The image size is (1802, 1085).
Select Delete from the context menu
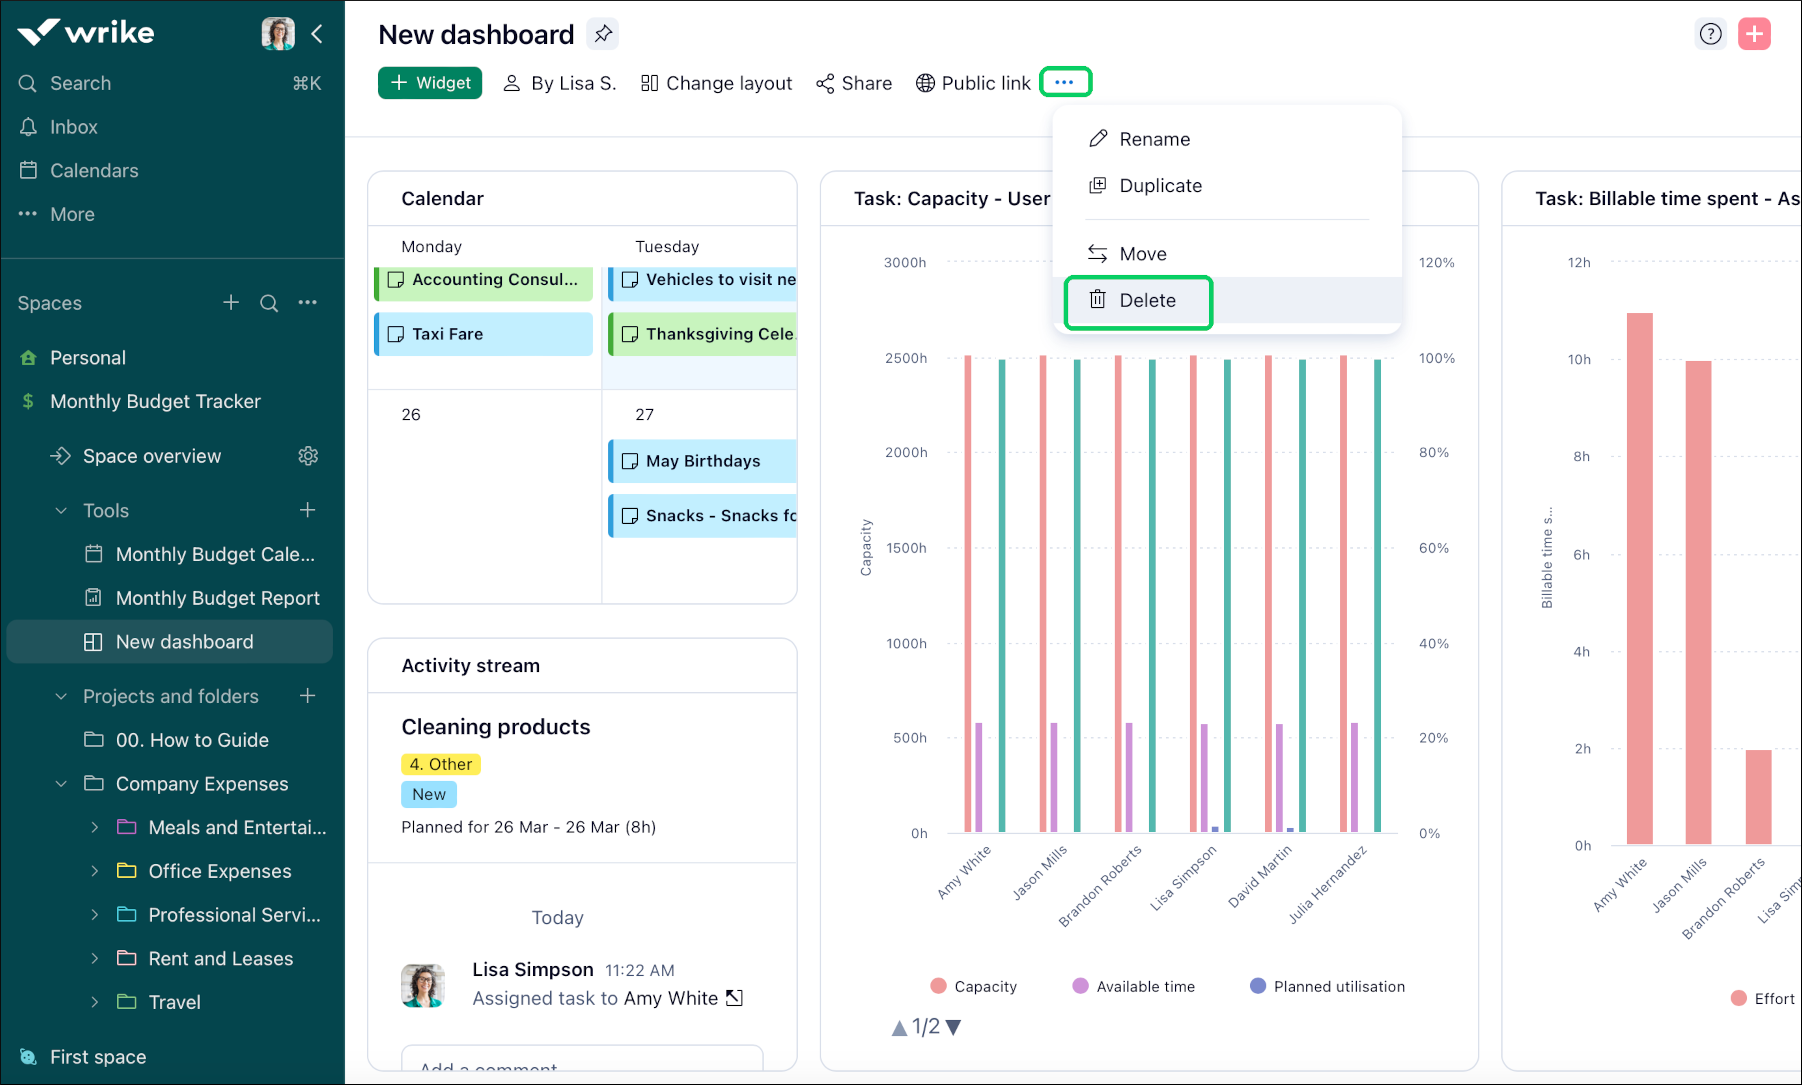(1146, 301)
